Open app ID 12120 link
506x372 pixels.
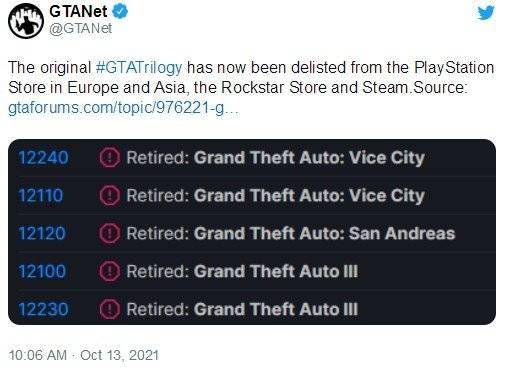42,233
